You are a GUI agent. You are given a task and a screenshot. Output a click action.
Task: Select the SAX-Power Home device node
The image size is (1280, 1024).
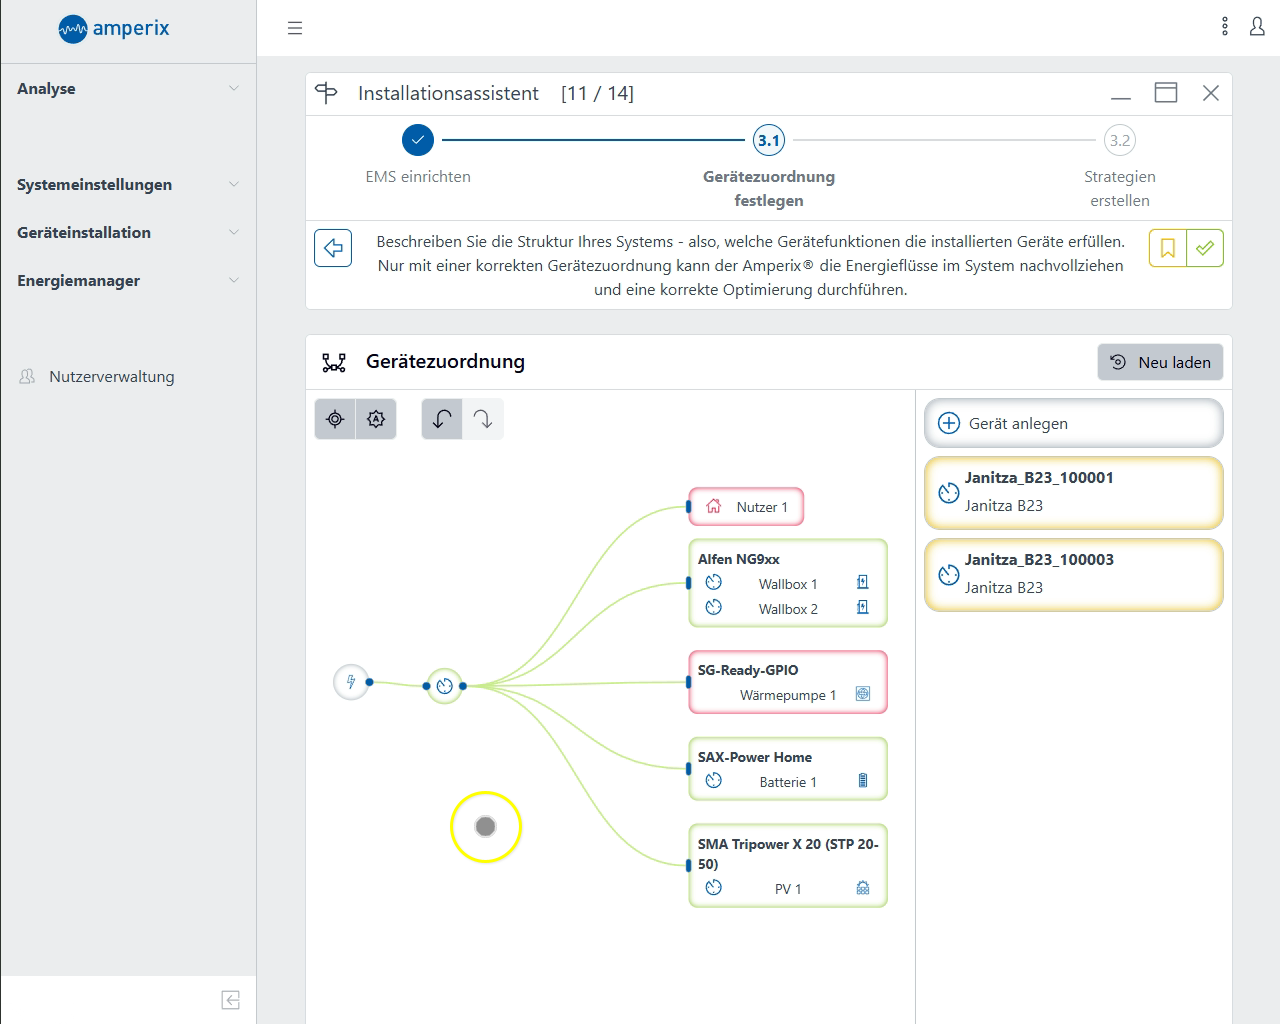pos(788,769)
